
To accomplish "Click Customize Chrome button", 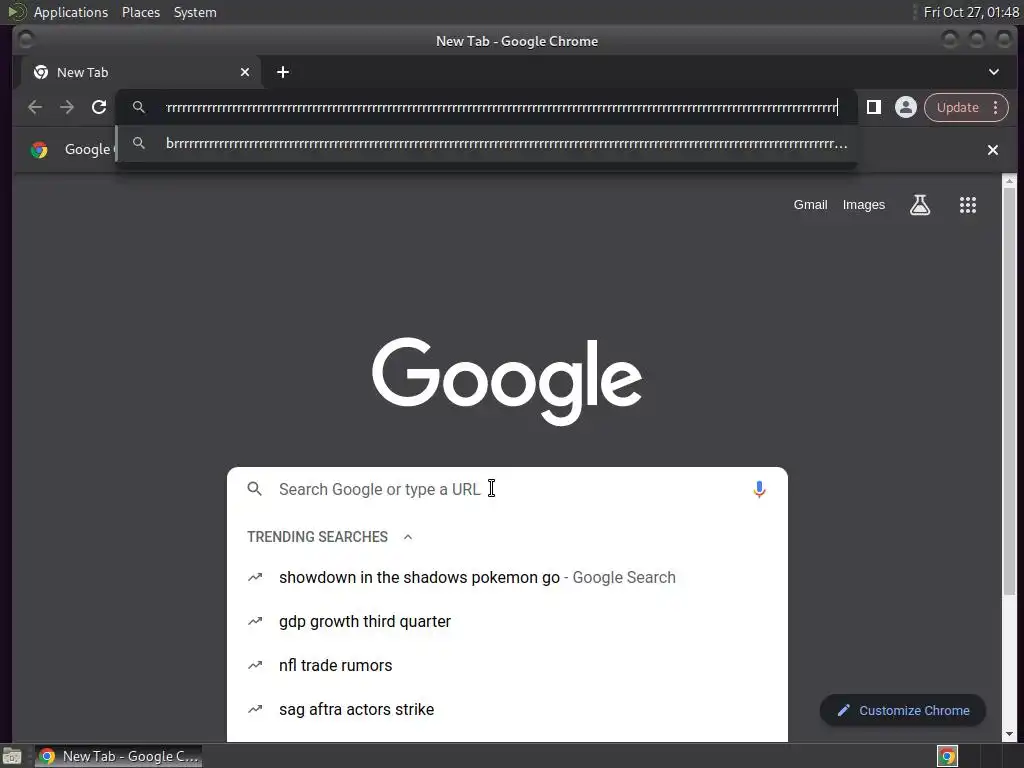I will (903, 711).
